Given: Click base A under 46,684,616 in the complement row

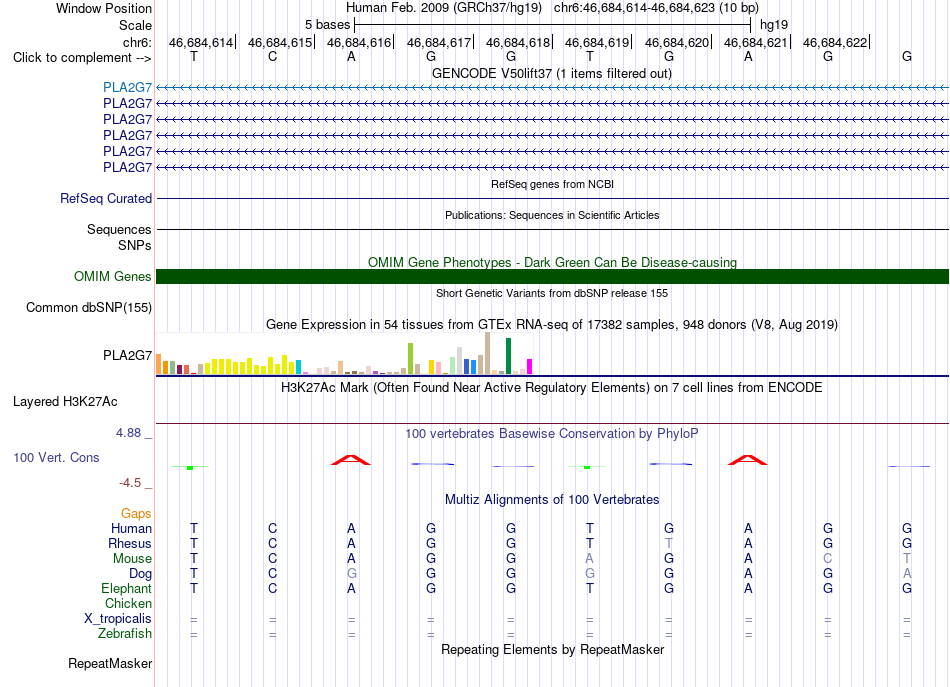Looking at the screenshot, I should point(351,57).
